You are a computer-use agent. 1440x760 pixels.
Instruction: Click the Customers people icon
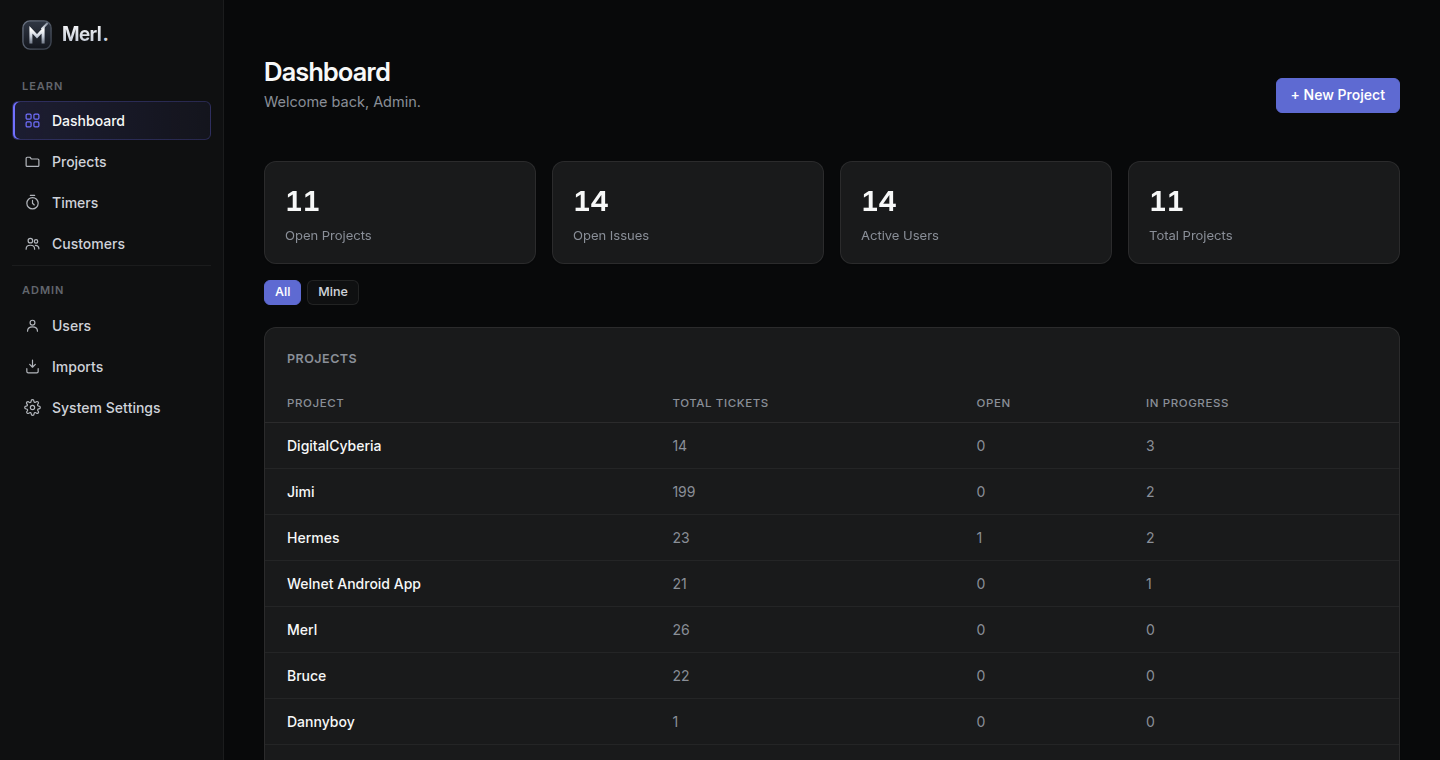(33, 244)
